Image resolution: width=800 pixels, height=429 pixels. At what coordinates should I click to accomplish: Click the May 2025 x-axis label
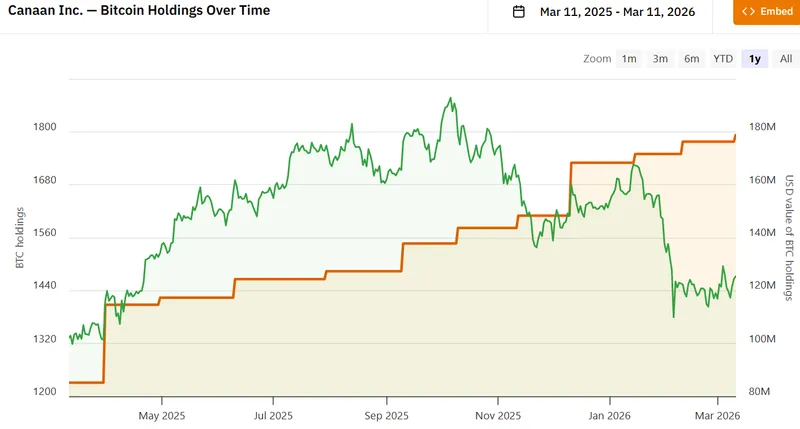(162, 415)
